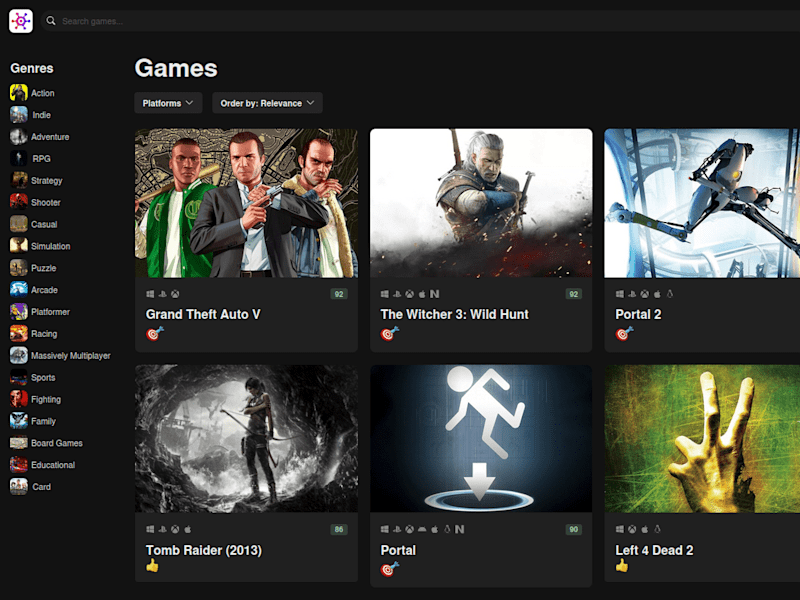Select the Racing genre label
The width and height of the screenshot is (800, 600).
(44, 334)
